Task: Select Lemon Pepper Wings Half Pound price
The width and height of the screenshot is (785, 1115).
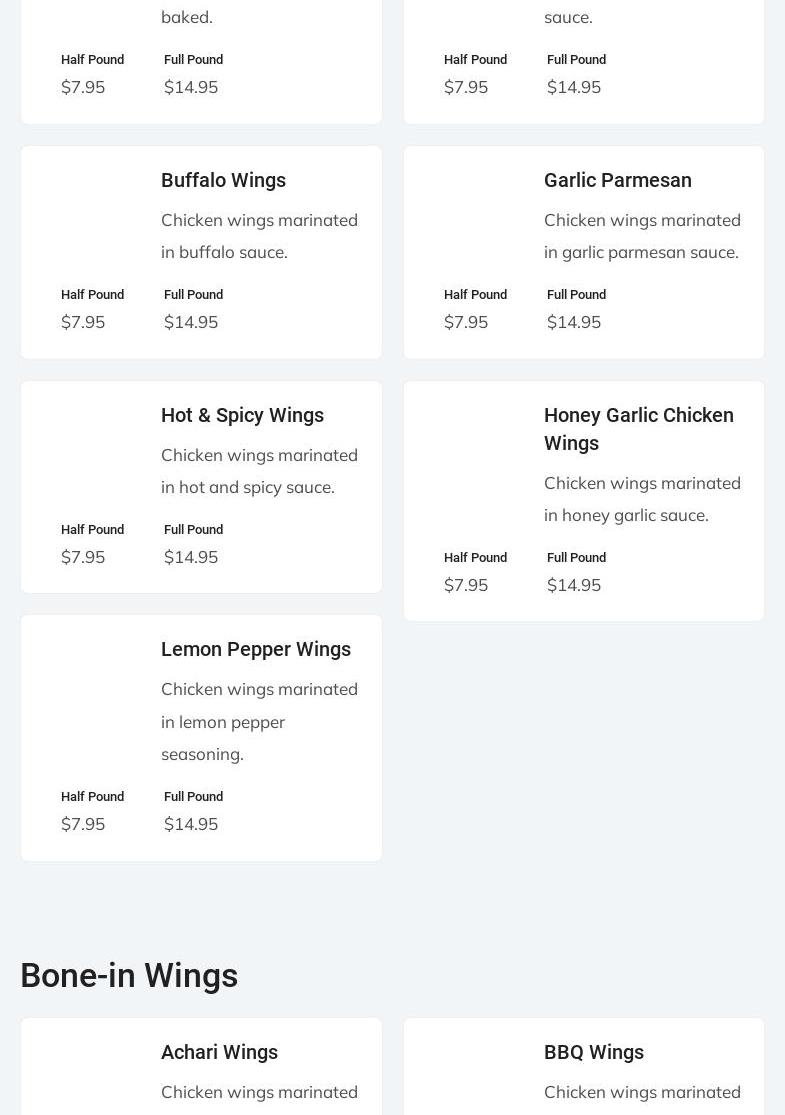Action: pos(83,823)
